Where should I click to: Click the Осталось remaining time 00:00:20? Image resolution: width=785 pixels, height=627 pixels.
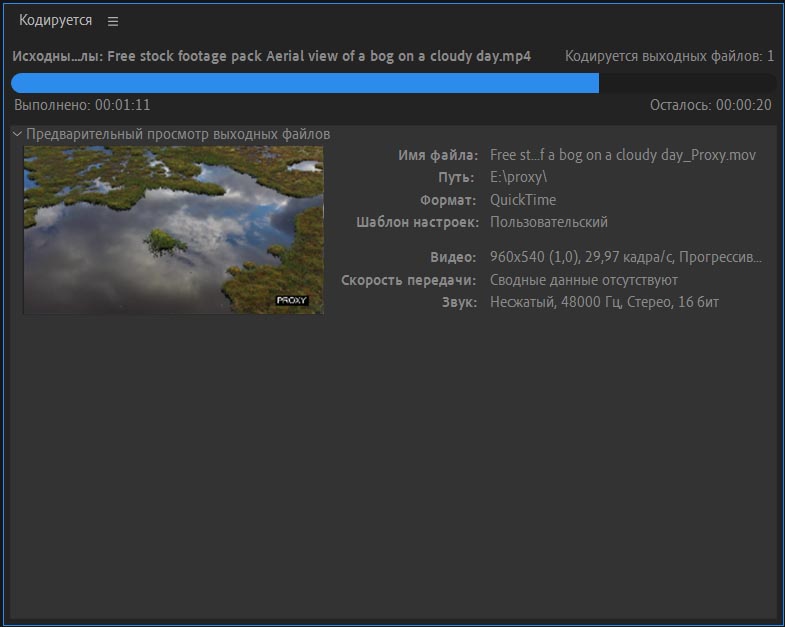[x=710, y=105]
